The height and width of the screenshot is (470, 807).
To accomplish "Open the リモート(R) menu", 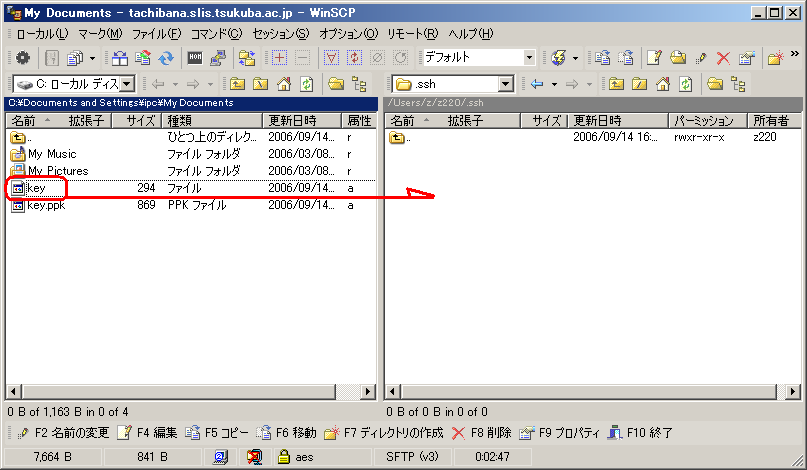I will tap(412, 34).
